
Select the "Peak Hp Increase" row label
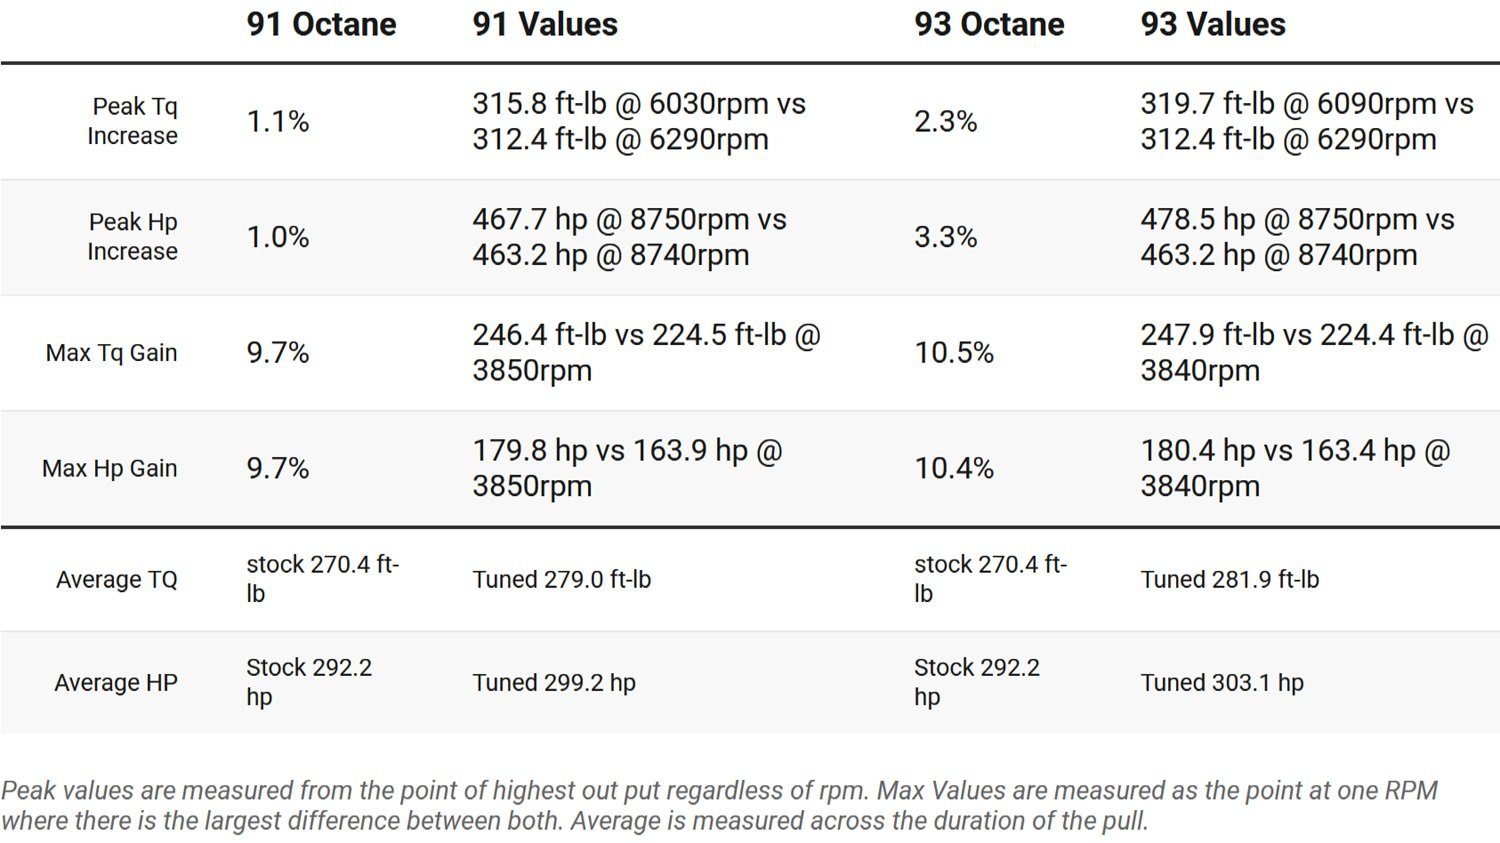coord(133,237)
